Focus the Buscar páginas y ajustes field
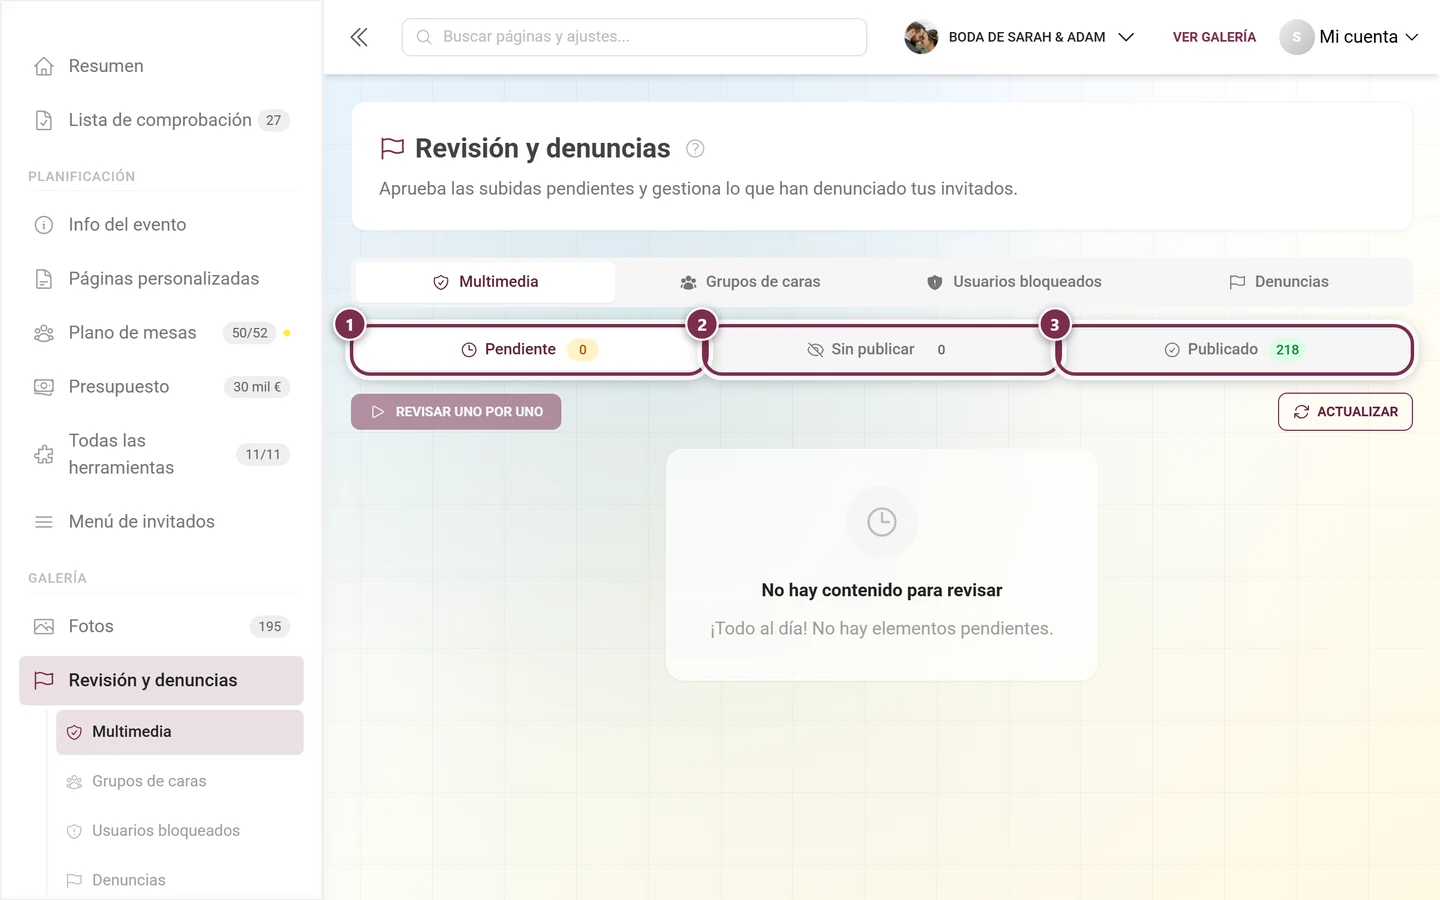Image resolution: width=1440 pixels, height=900 pixels. tap(634, 37)
